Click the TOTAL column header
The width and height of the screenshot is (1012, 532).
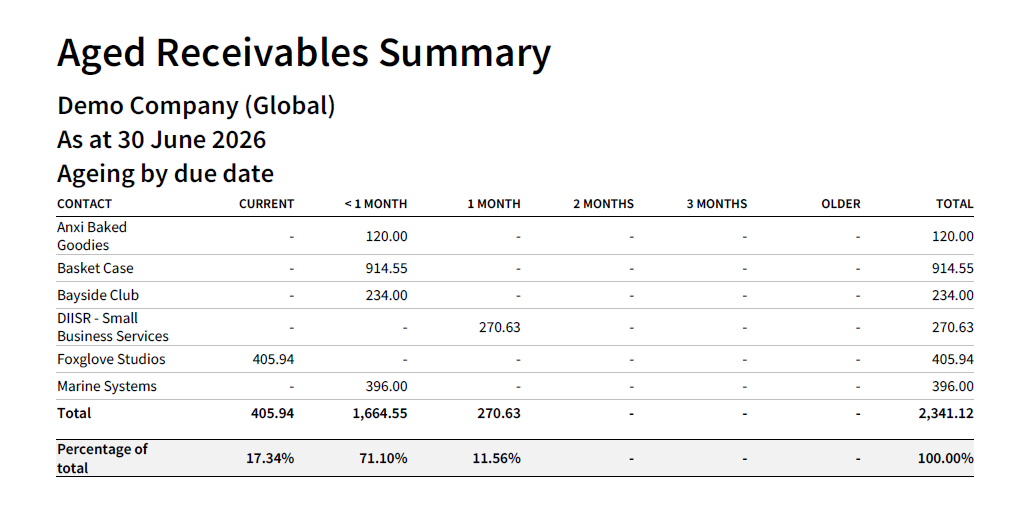pyautogui.click(x=955, y=204)
